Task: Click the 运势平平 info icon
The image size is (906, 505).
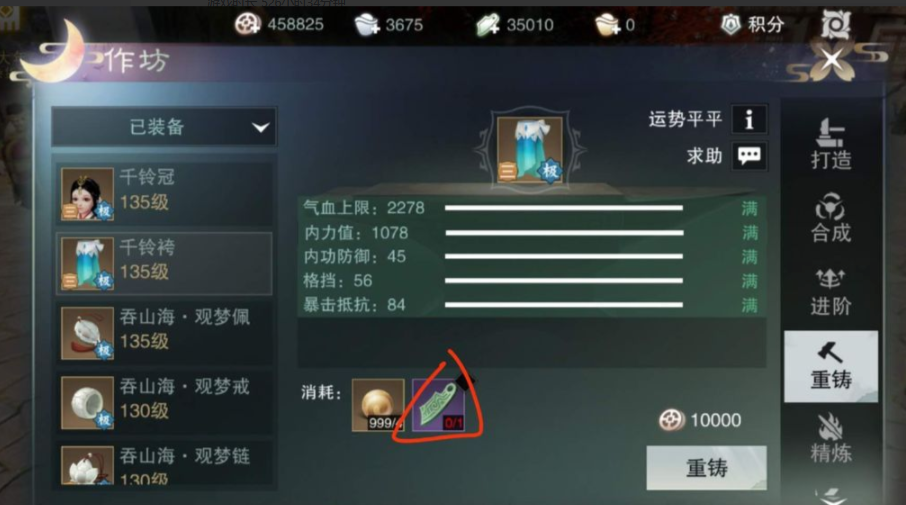Action: point(749,120)
